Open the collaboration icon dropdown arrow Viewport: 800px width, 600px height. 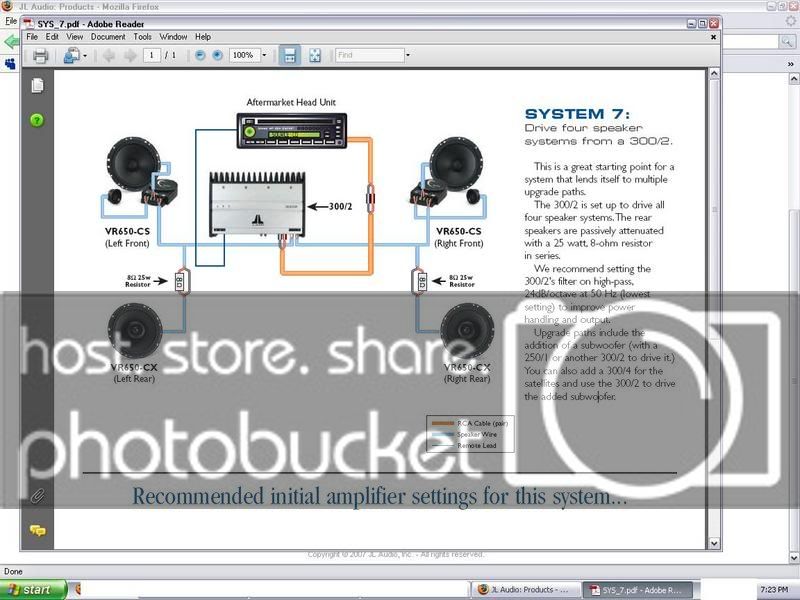click(x=85, y=56)
